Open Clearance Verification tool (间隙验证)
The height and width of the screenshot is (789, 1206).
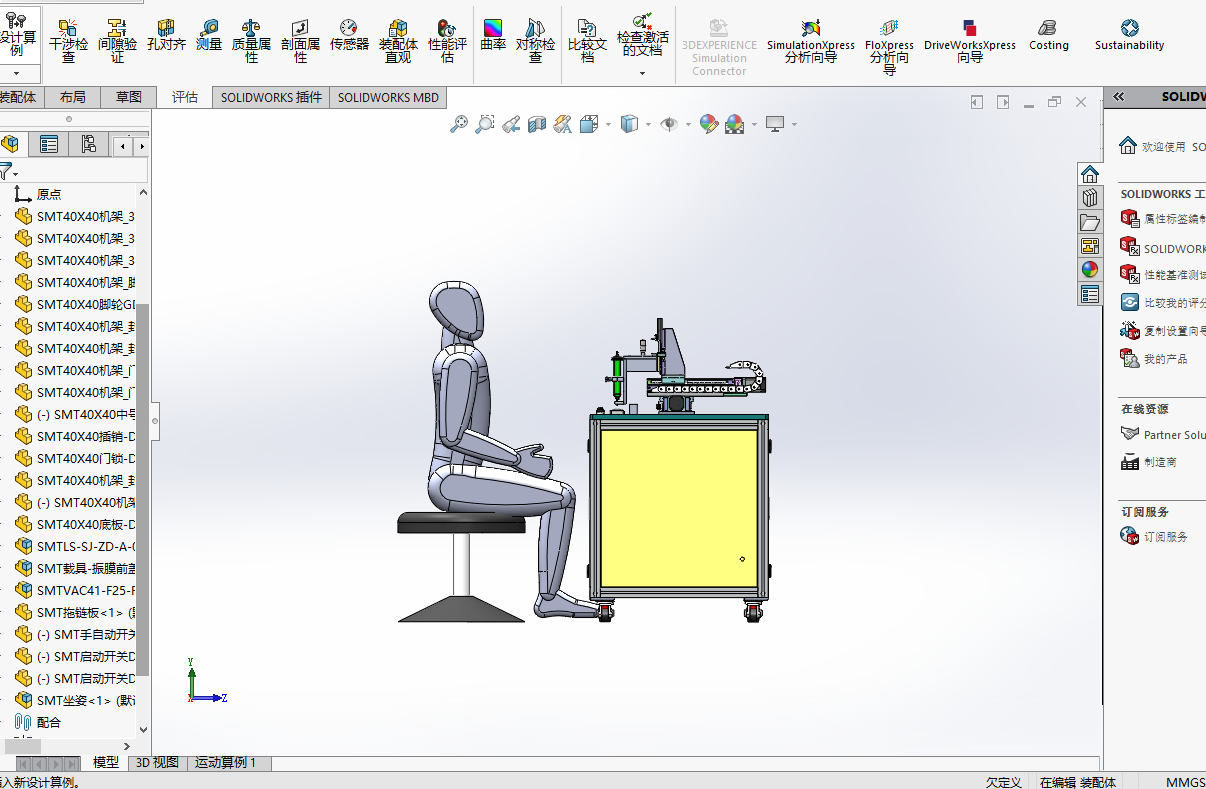117,41
